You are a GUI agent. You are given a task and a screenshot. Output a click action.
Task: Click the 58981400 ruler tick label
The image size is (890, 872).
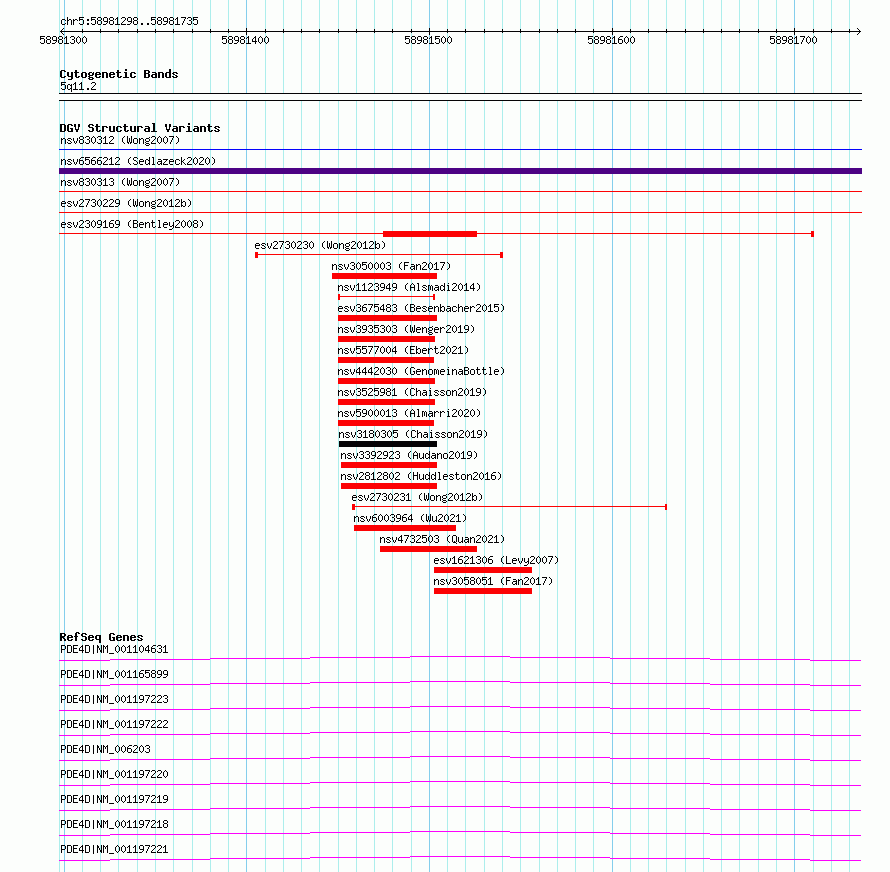[x=245, y=40]
